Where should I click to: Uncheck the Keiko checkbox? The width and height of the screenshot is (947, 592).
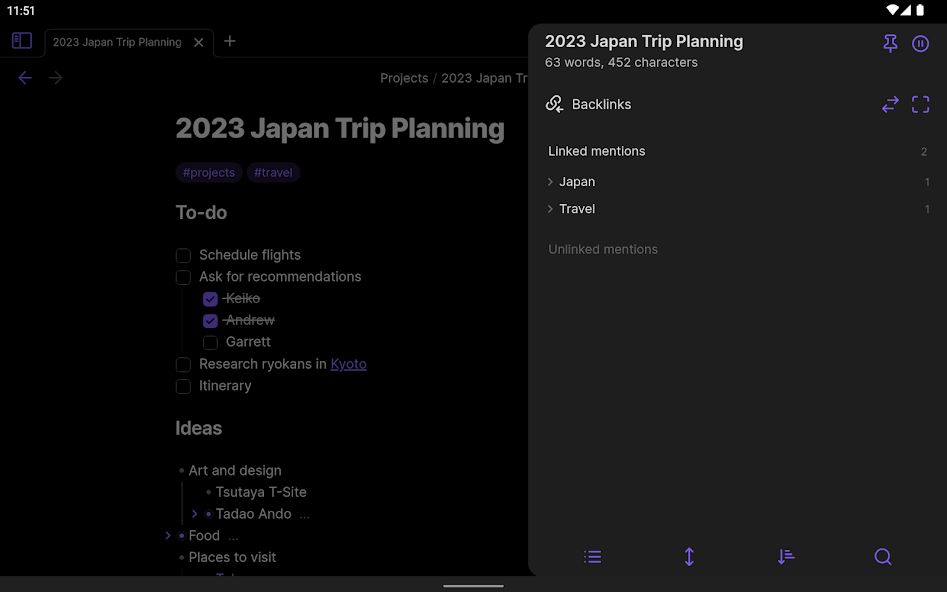[x=210, y=299]
